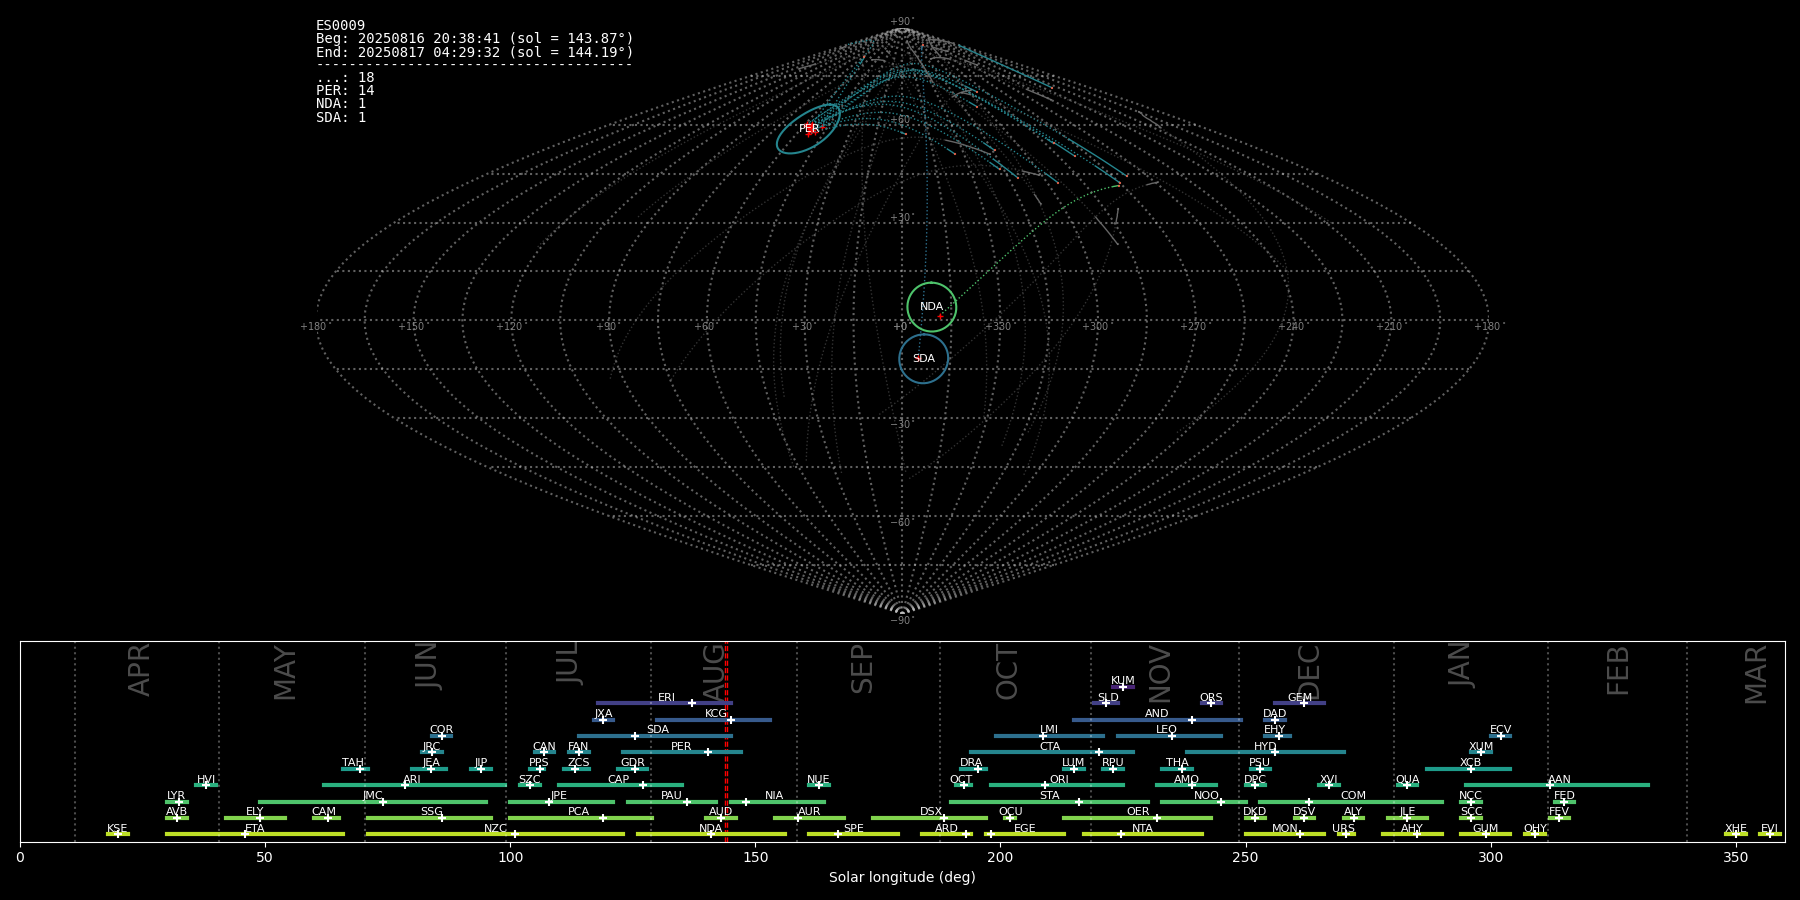This screenshot has width=1800, height=900.
Task: Select the AND shower label on timeline
Action: pos(1157,714)
